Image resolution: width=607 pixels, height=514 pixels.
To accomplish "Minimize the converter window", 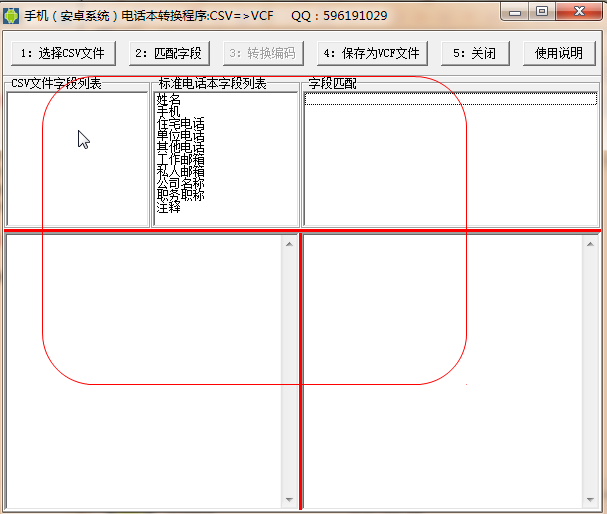I will click(515, 12).
